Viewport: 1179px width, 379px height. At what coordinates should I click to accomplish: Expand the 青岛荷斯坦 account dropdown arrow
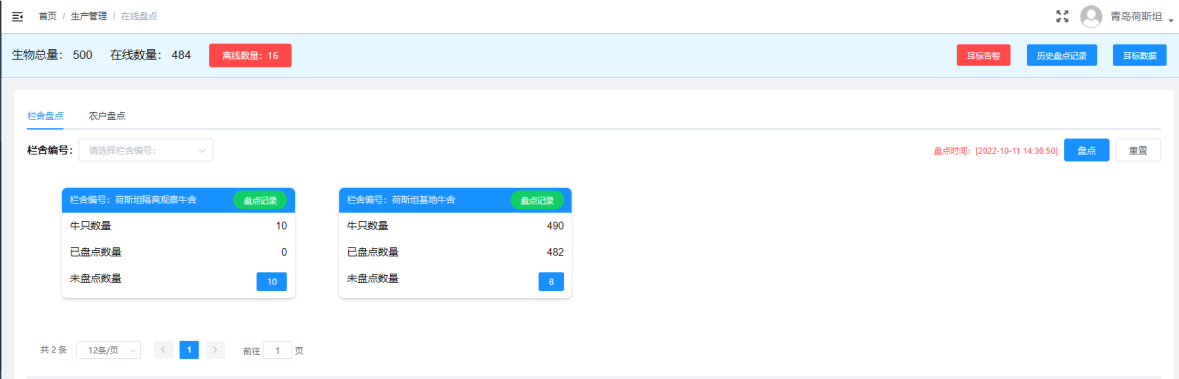[x=1171, y=20]
